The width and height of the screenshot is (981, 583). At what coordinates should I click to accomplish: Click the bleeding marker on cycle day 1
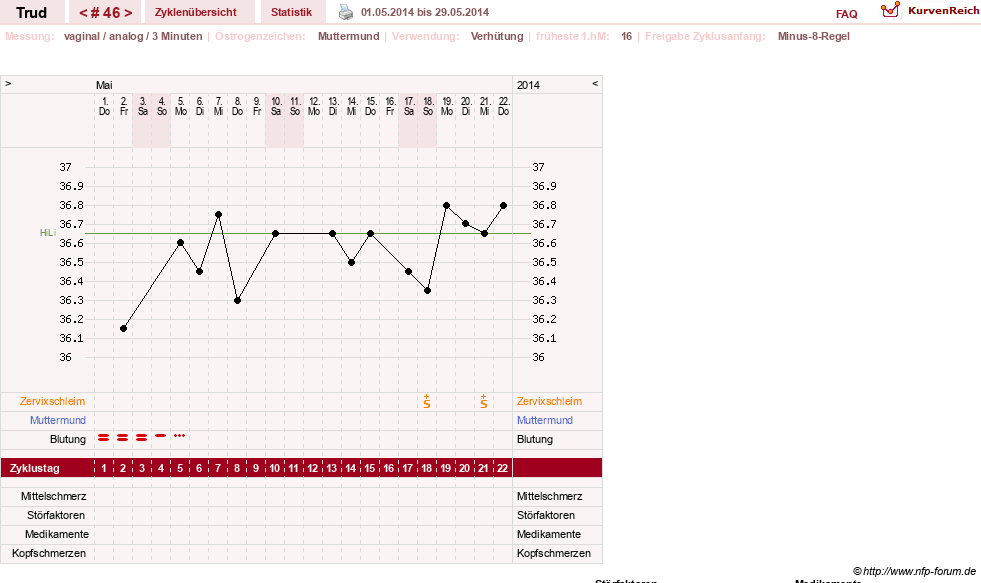(104, 438)
